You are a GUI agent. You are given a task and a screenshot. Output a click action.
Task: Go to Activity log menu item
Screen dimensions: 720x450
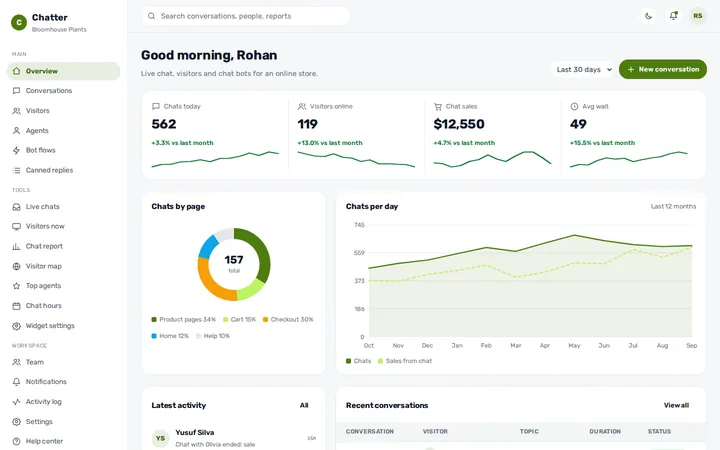pos(63,402)
